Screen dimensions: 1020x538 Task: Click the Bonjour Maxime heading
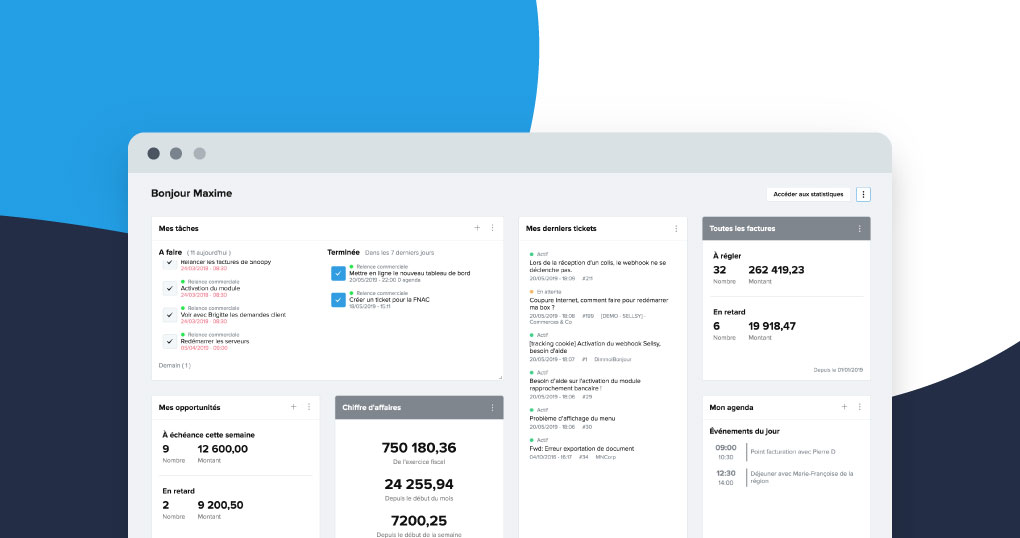click(x=191, y=193)
